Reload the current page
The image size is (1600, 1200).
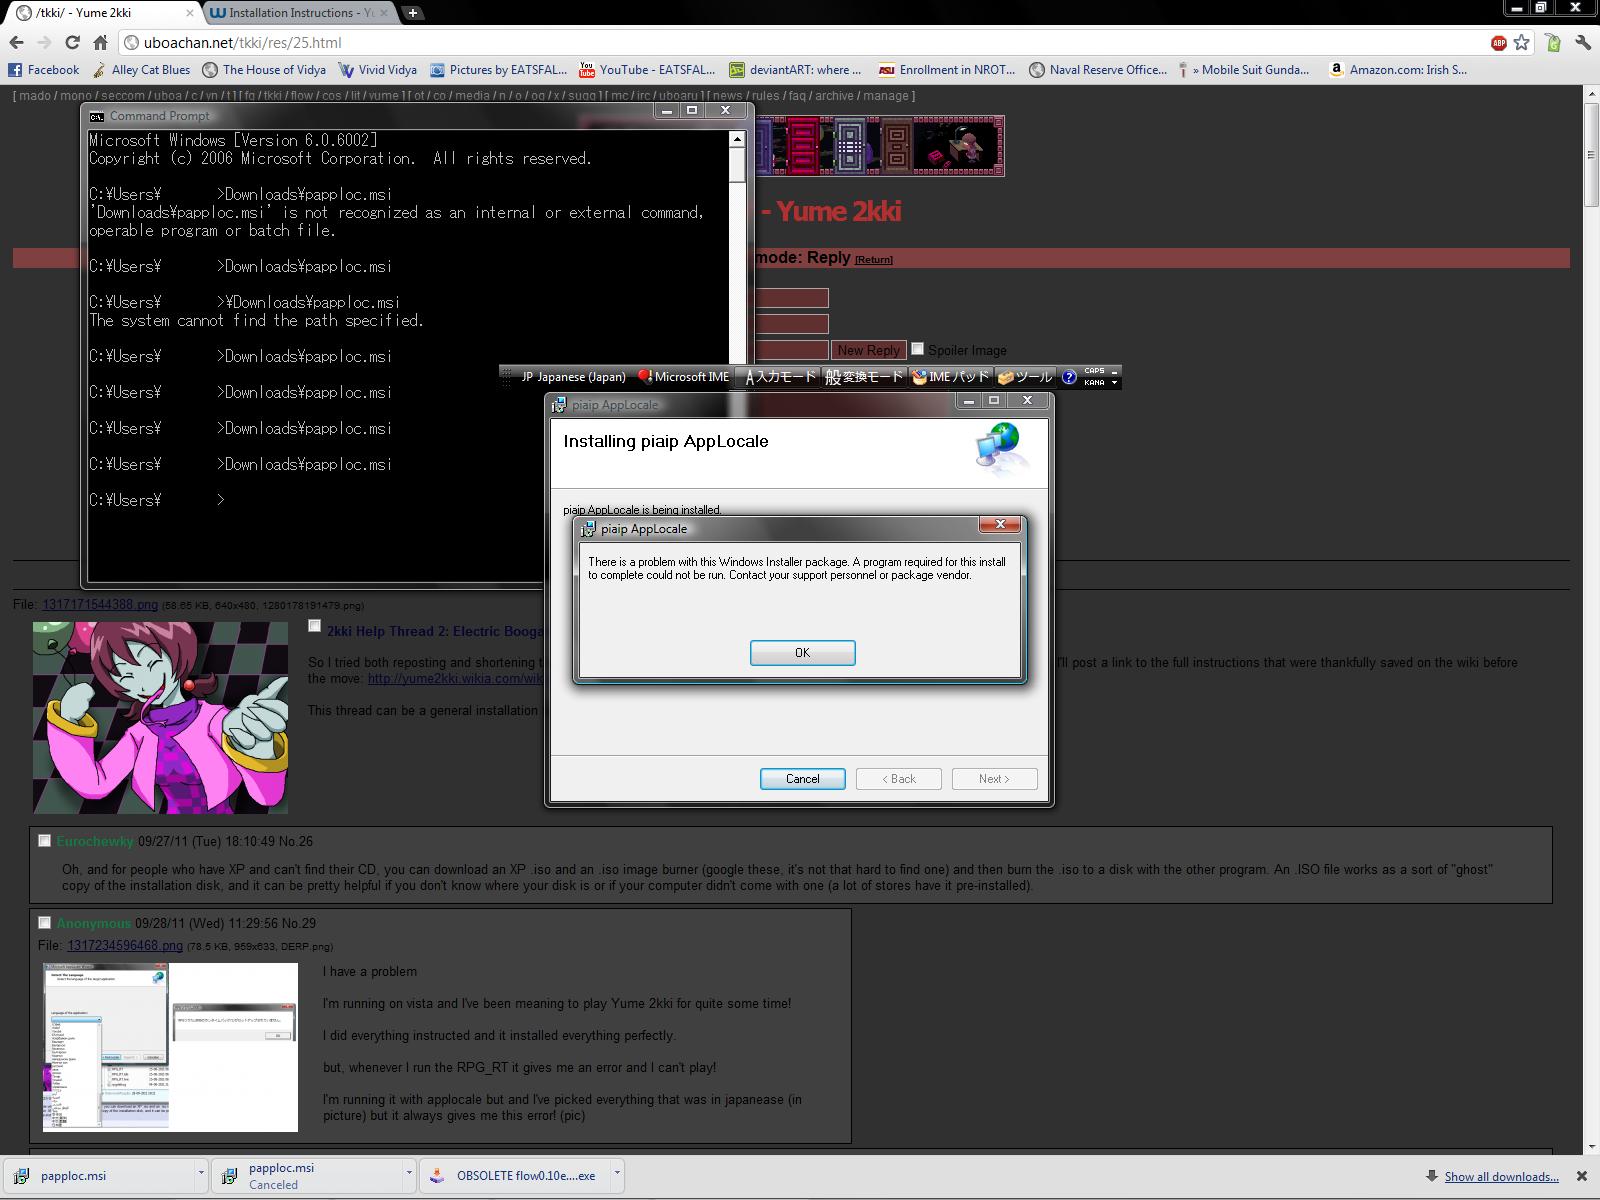[x=72, y=43]
